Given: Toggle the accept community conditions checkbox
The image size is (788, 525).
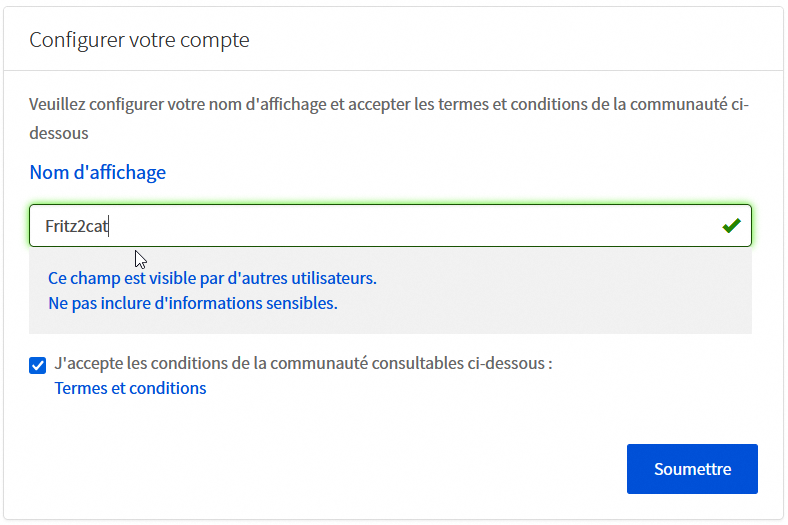Looking at the screenshot, I should (x=38, y=365).
